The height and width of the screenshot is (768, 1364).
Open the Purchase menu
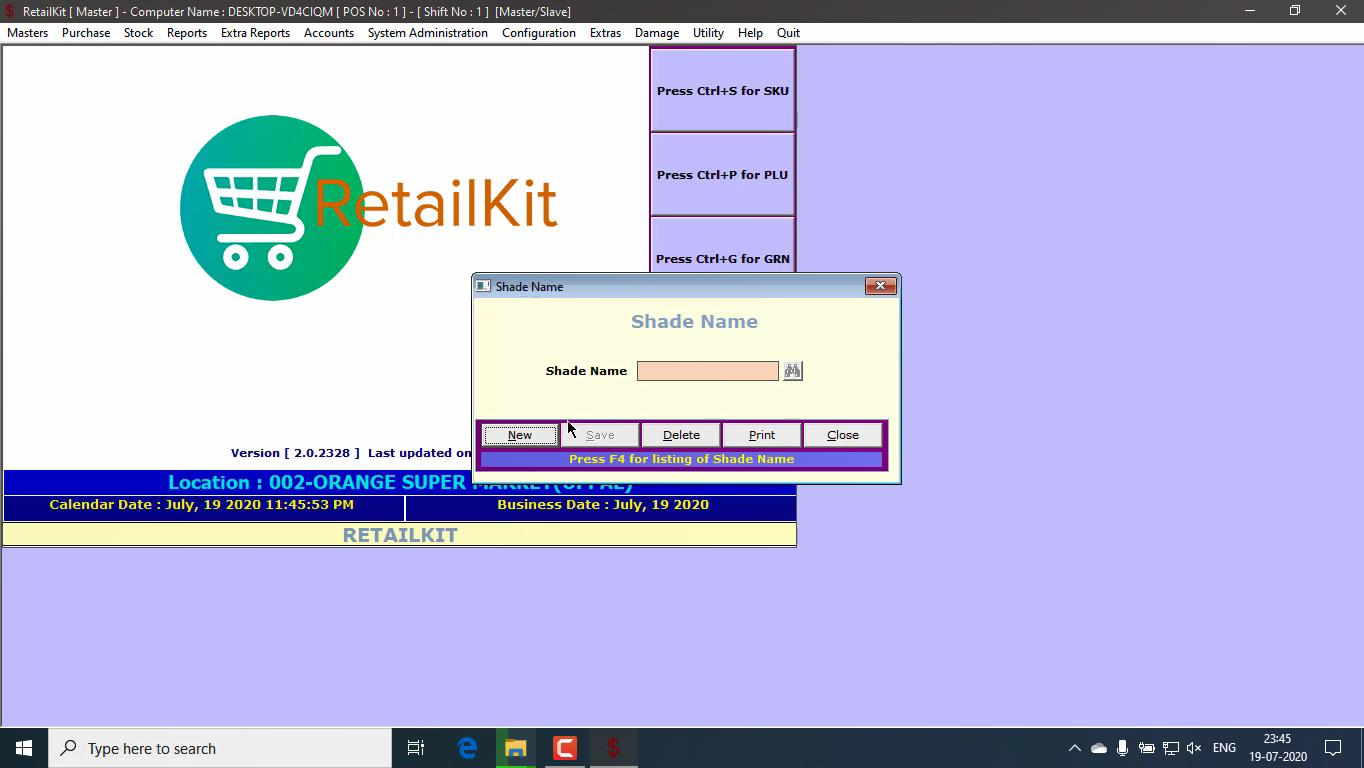[86, 33]
